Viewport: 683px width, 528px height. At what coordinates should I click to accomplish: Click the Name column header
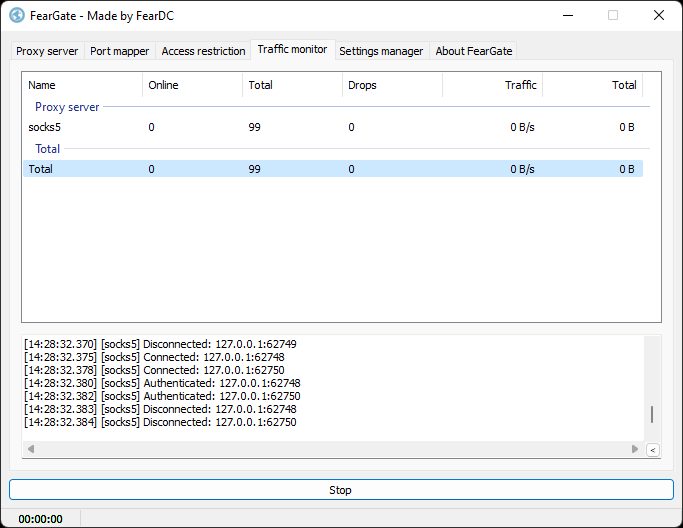click(x=82, y=85)
